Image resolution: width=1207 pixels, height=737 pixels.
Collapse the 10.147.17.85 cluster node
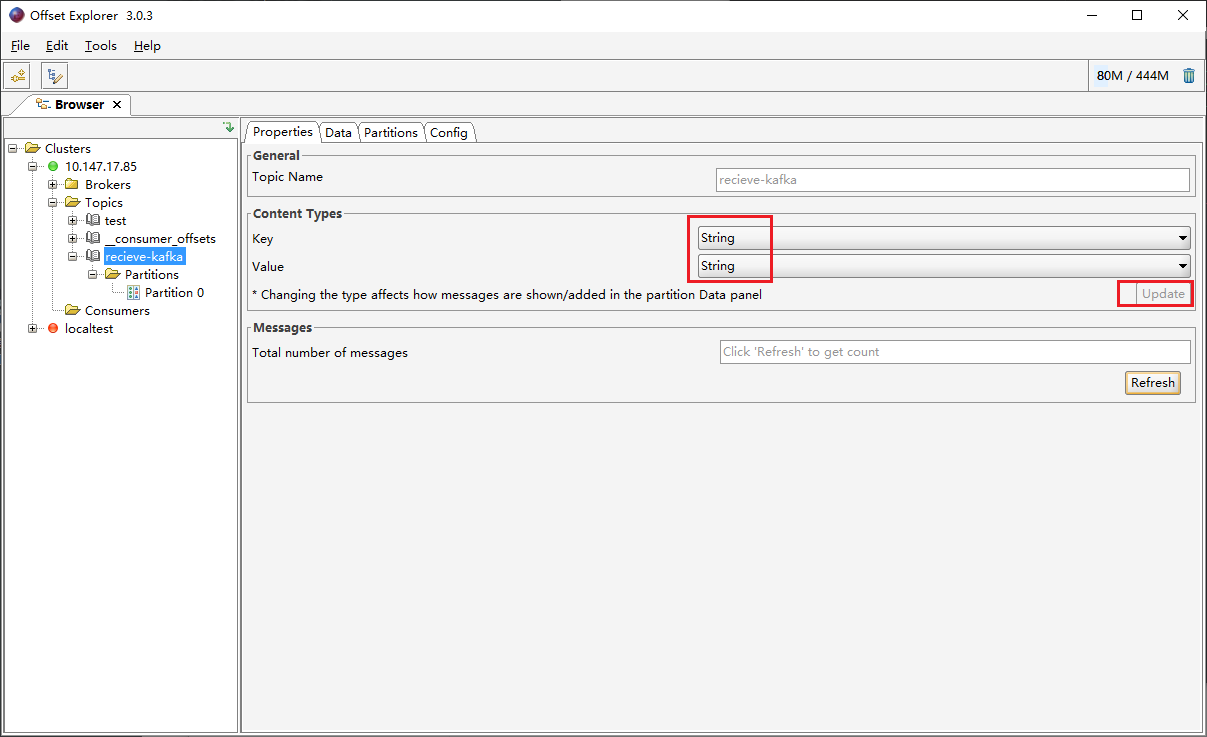[33, 167]
